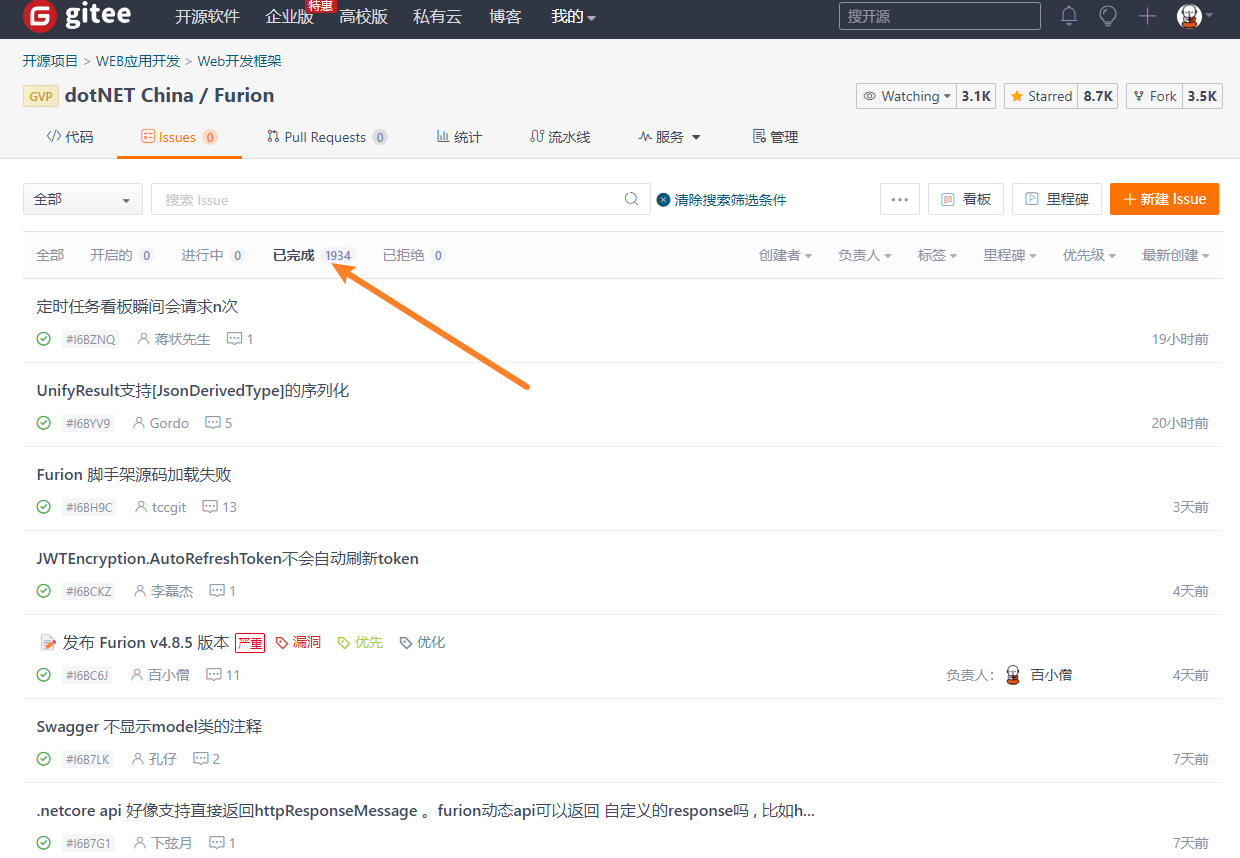Open the user avatar menu
The width and height of the screenshot is (1240, 858).
pyautogui.click(x=1194, y=16)
